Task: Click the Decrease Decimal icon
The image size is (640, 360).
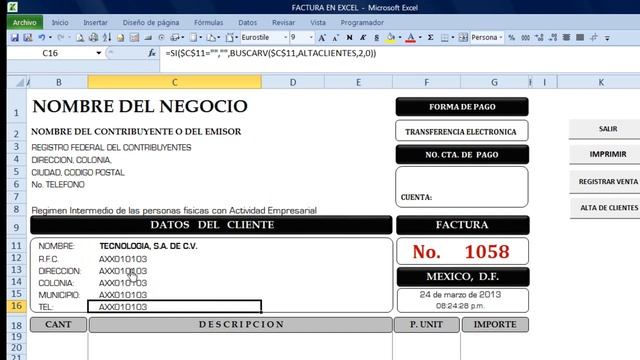Action: (553, 38)
